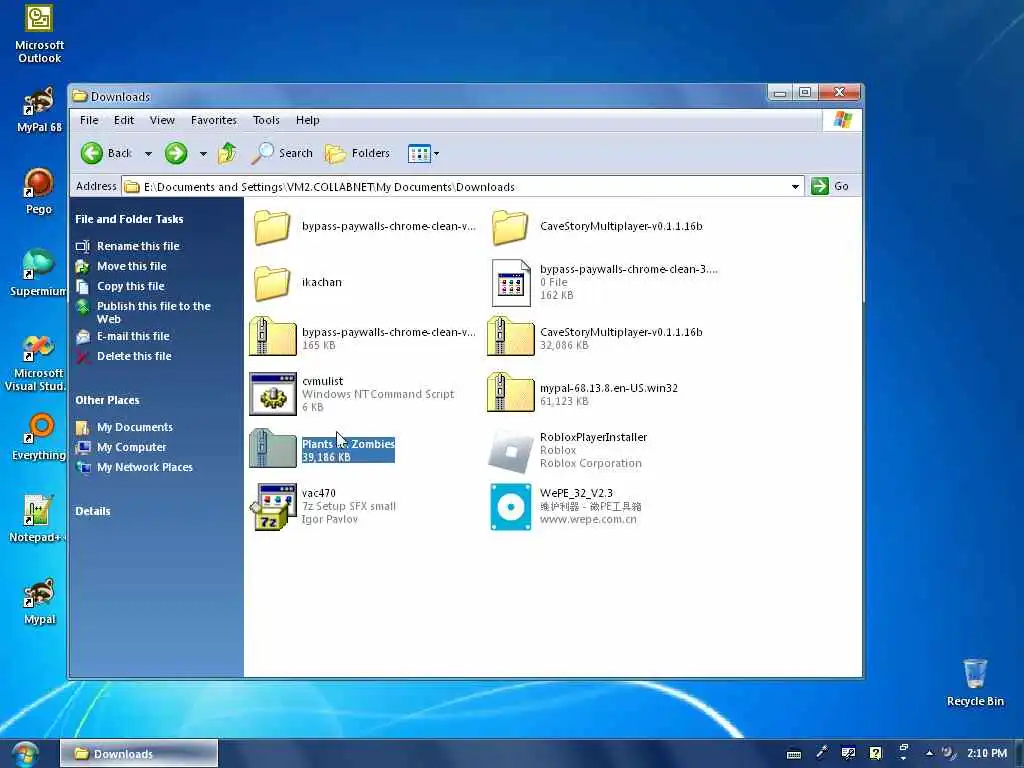The width and height of the screenshot is (1024, 768).
Task: Select mypal-68.13.8.en-US.win32 zip icon
Action: coord(511,394)
